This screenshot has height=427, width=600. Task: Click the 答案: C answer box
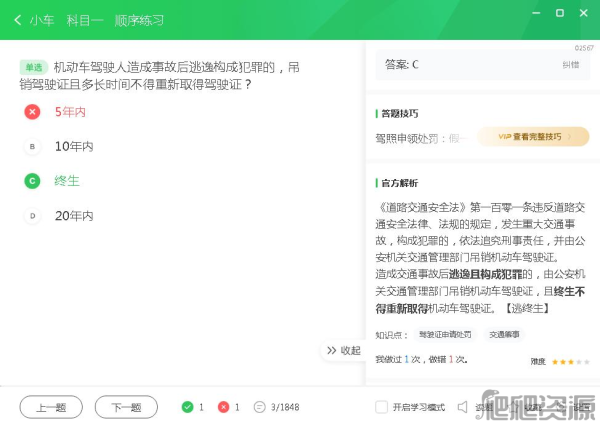pos(483,65)
